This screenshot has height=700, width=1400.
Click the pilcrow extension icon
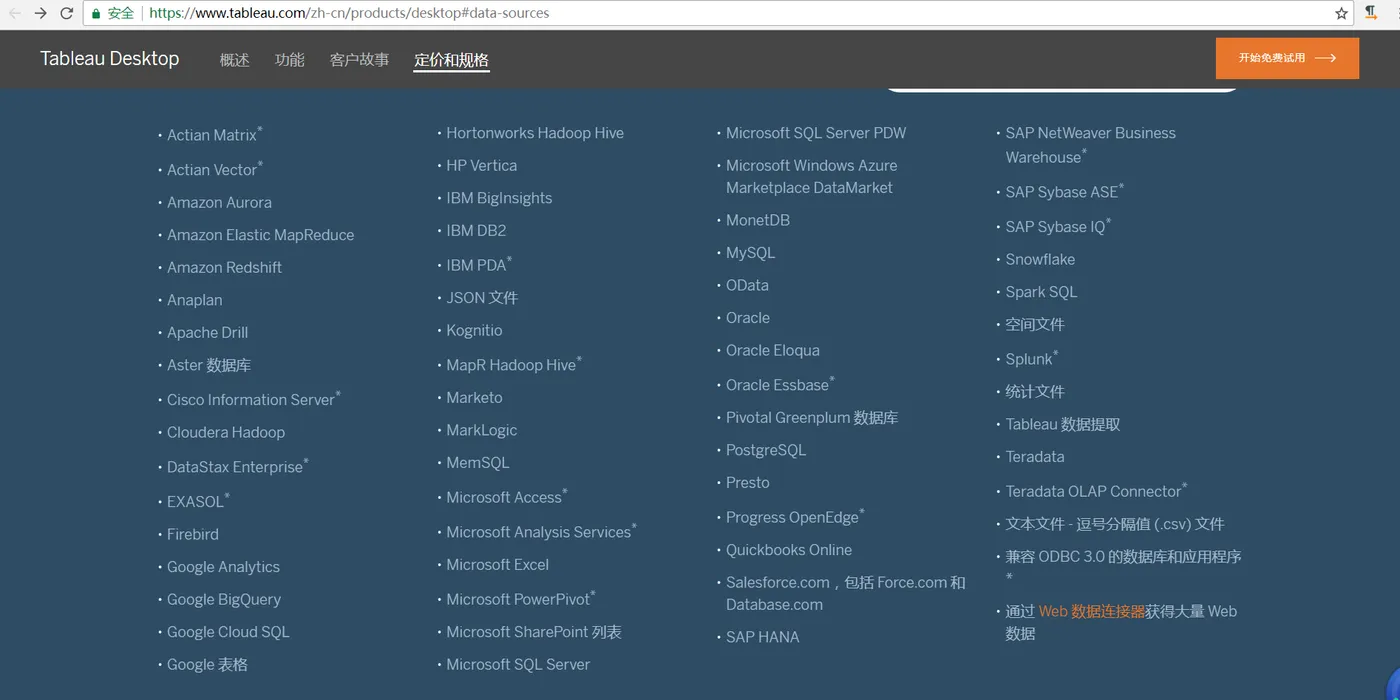click(1372, 12)
